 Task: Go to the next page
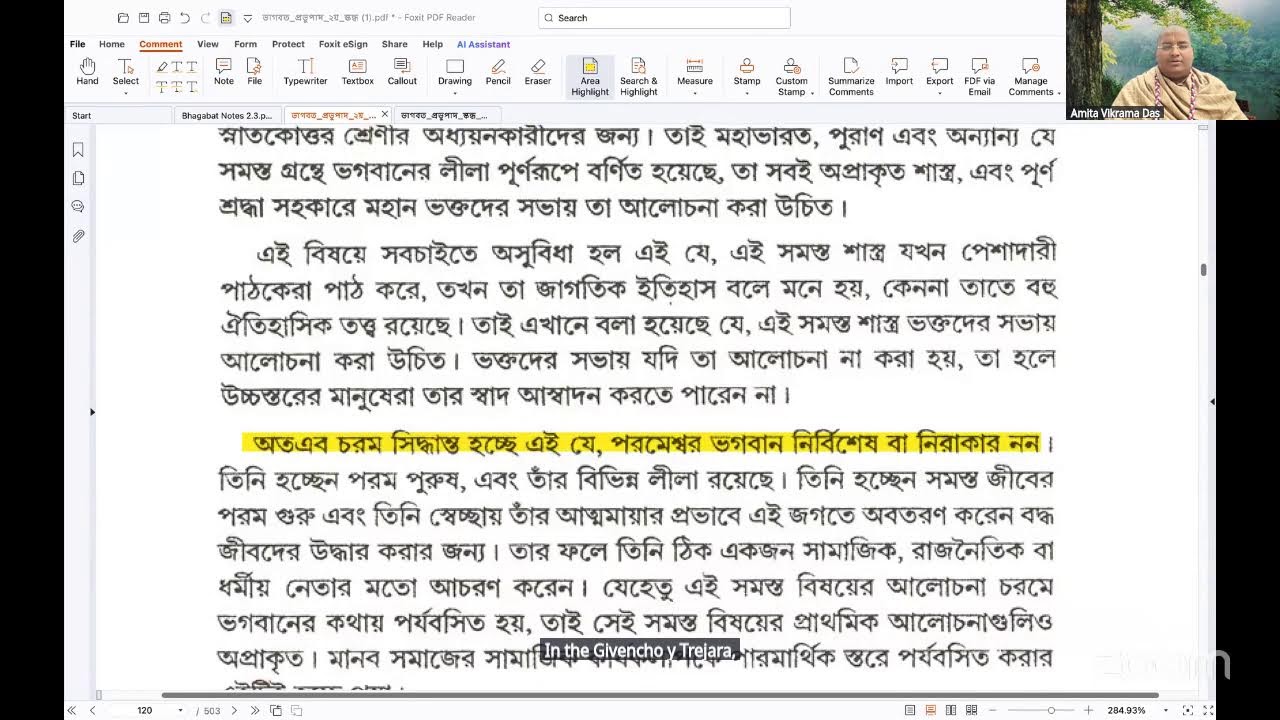point(234,710)
